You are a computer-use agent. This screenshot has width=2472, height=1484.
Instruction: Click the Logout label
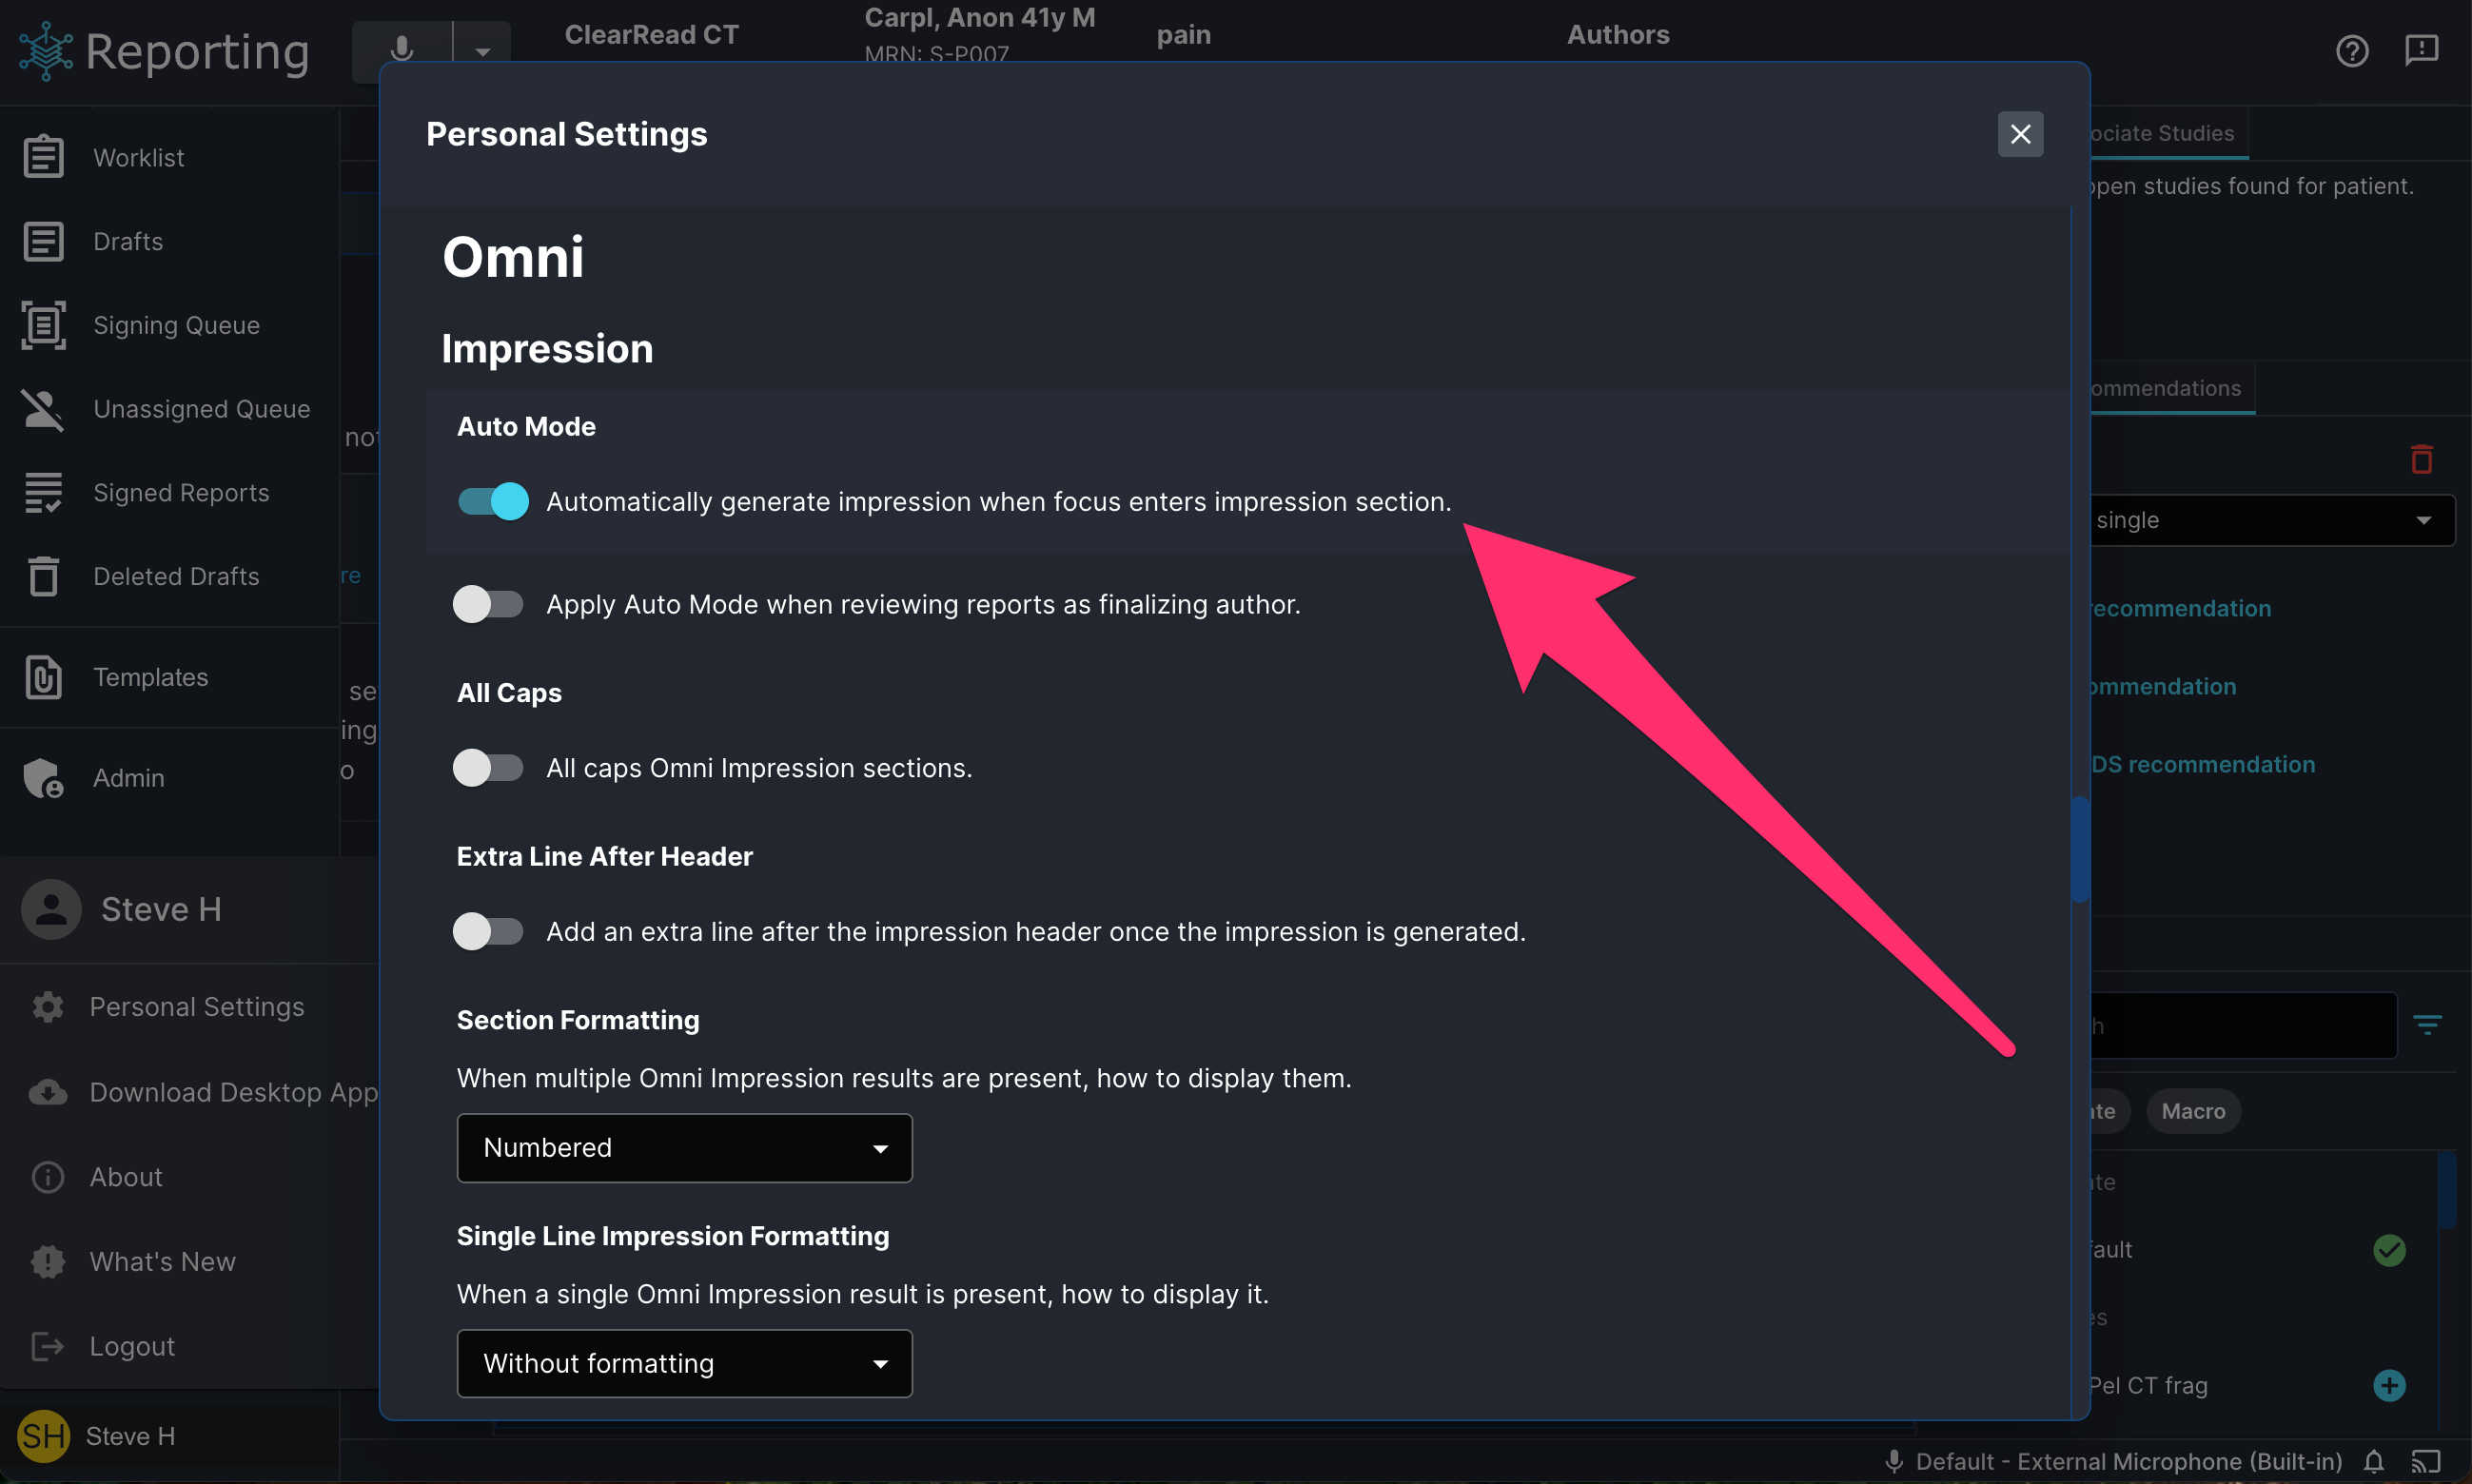pos(132,1347)
